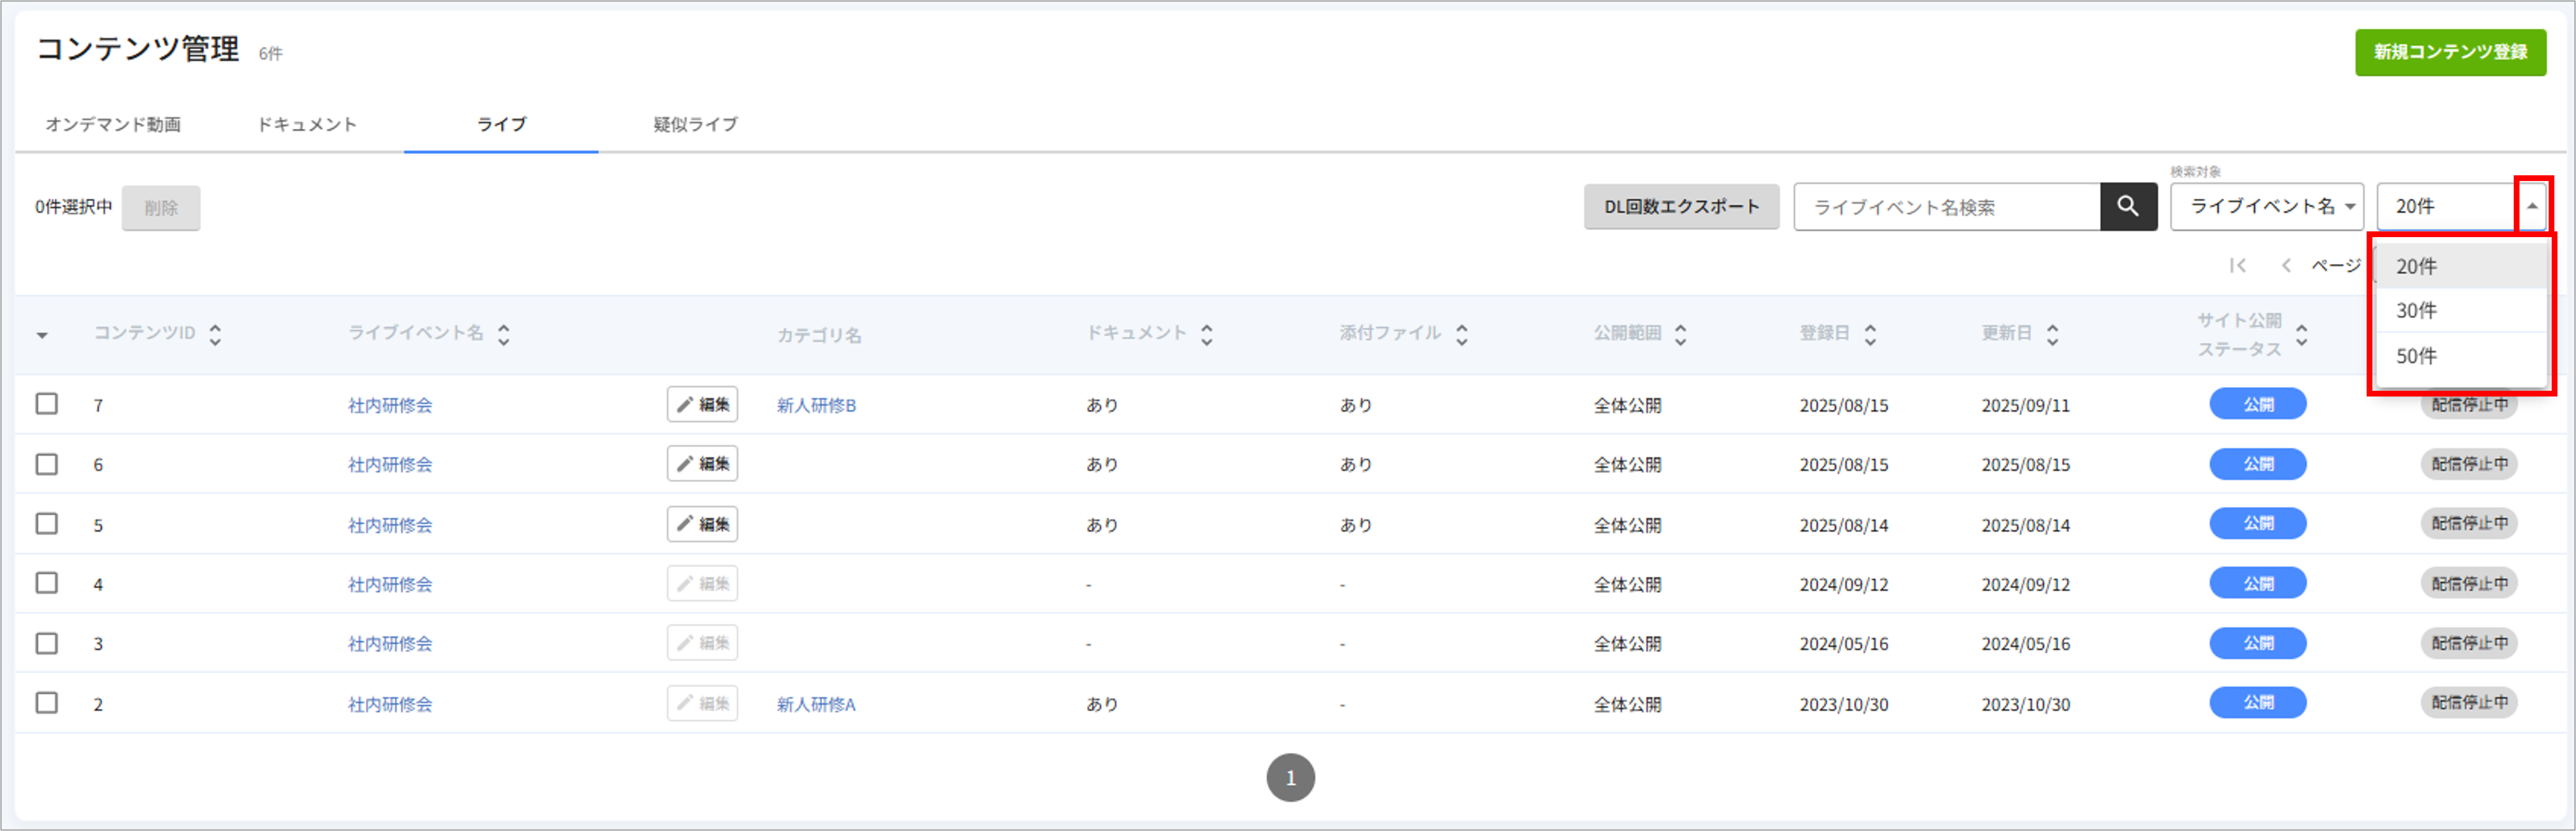Switch to the 疑似ライブ tab
The image size is (2576, 831).
pos(696,124)
